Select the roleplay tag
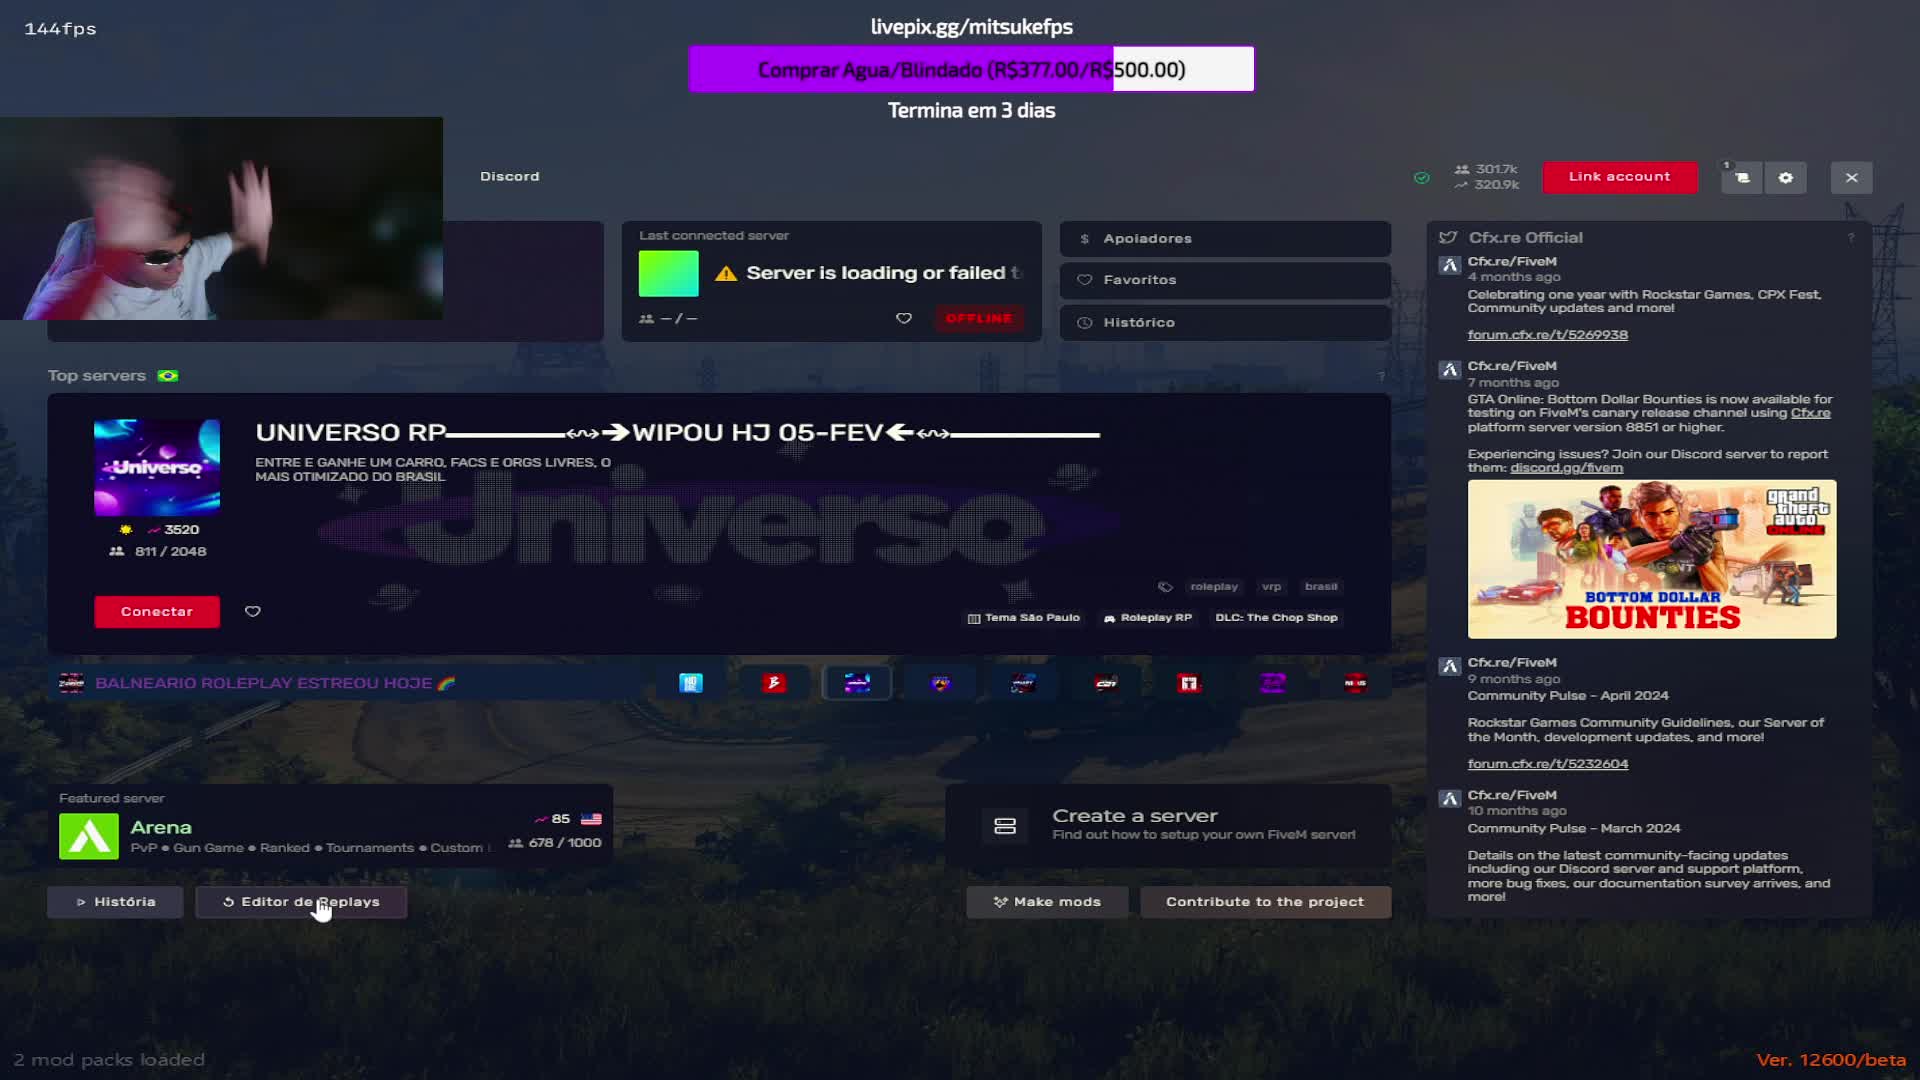The width and height of the screenshot is (1920, 1080). pos(1214,587)
